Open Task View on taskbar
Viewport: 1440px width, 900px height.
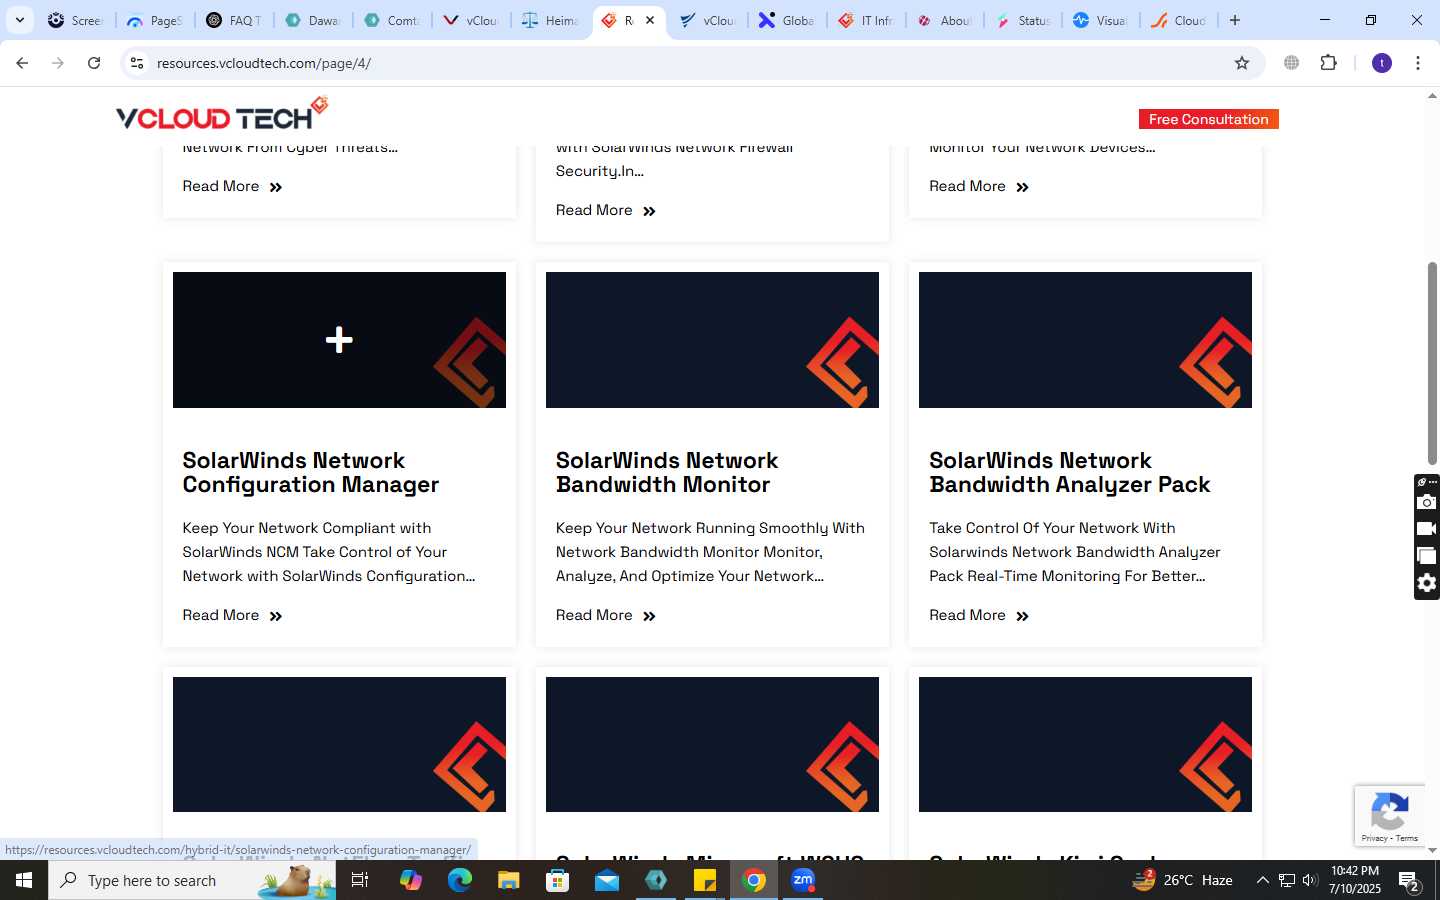360,880
